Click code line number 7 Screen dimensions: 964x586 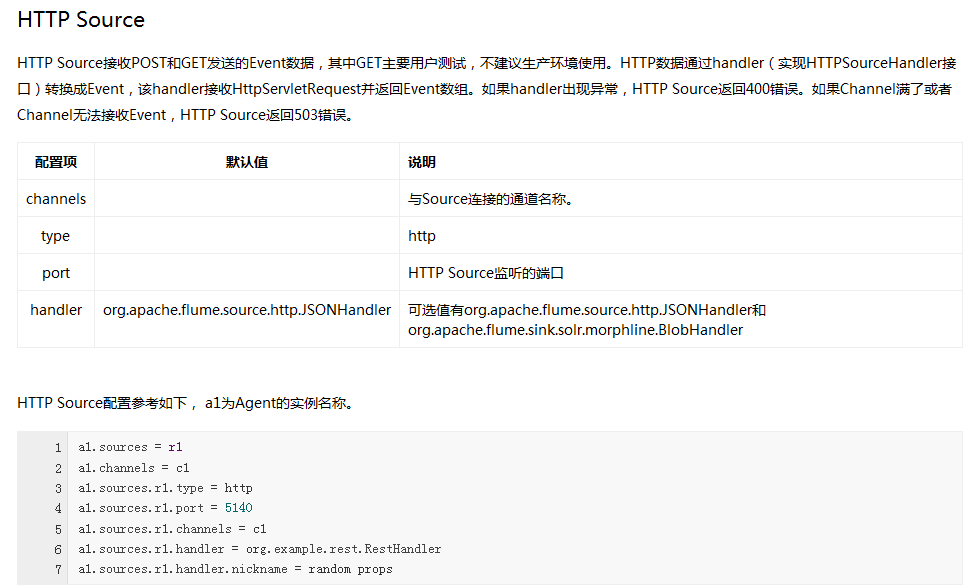[58, 569]
